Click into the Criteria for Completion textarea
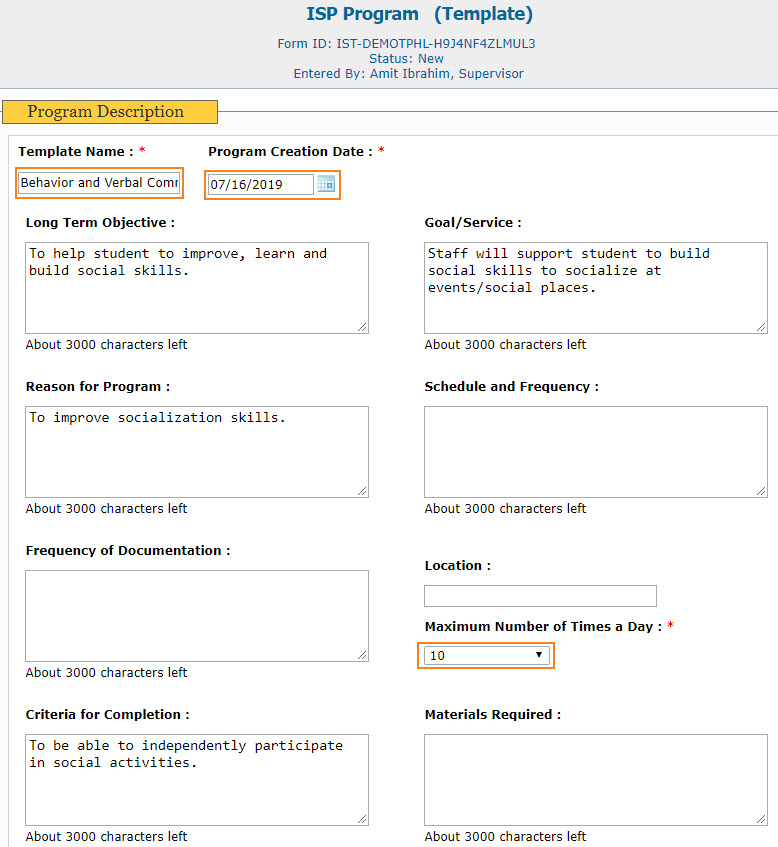The image size is (778, 847). [197, 779]
